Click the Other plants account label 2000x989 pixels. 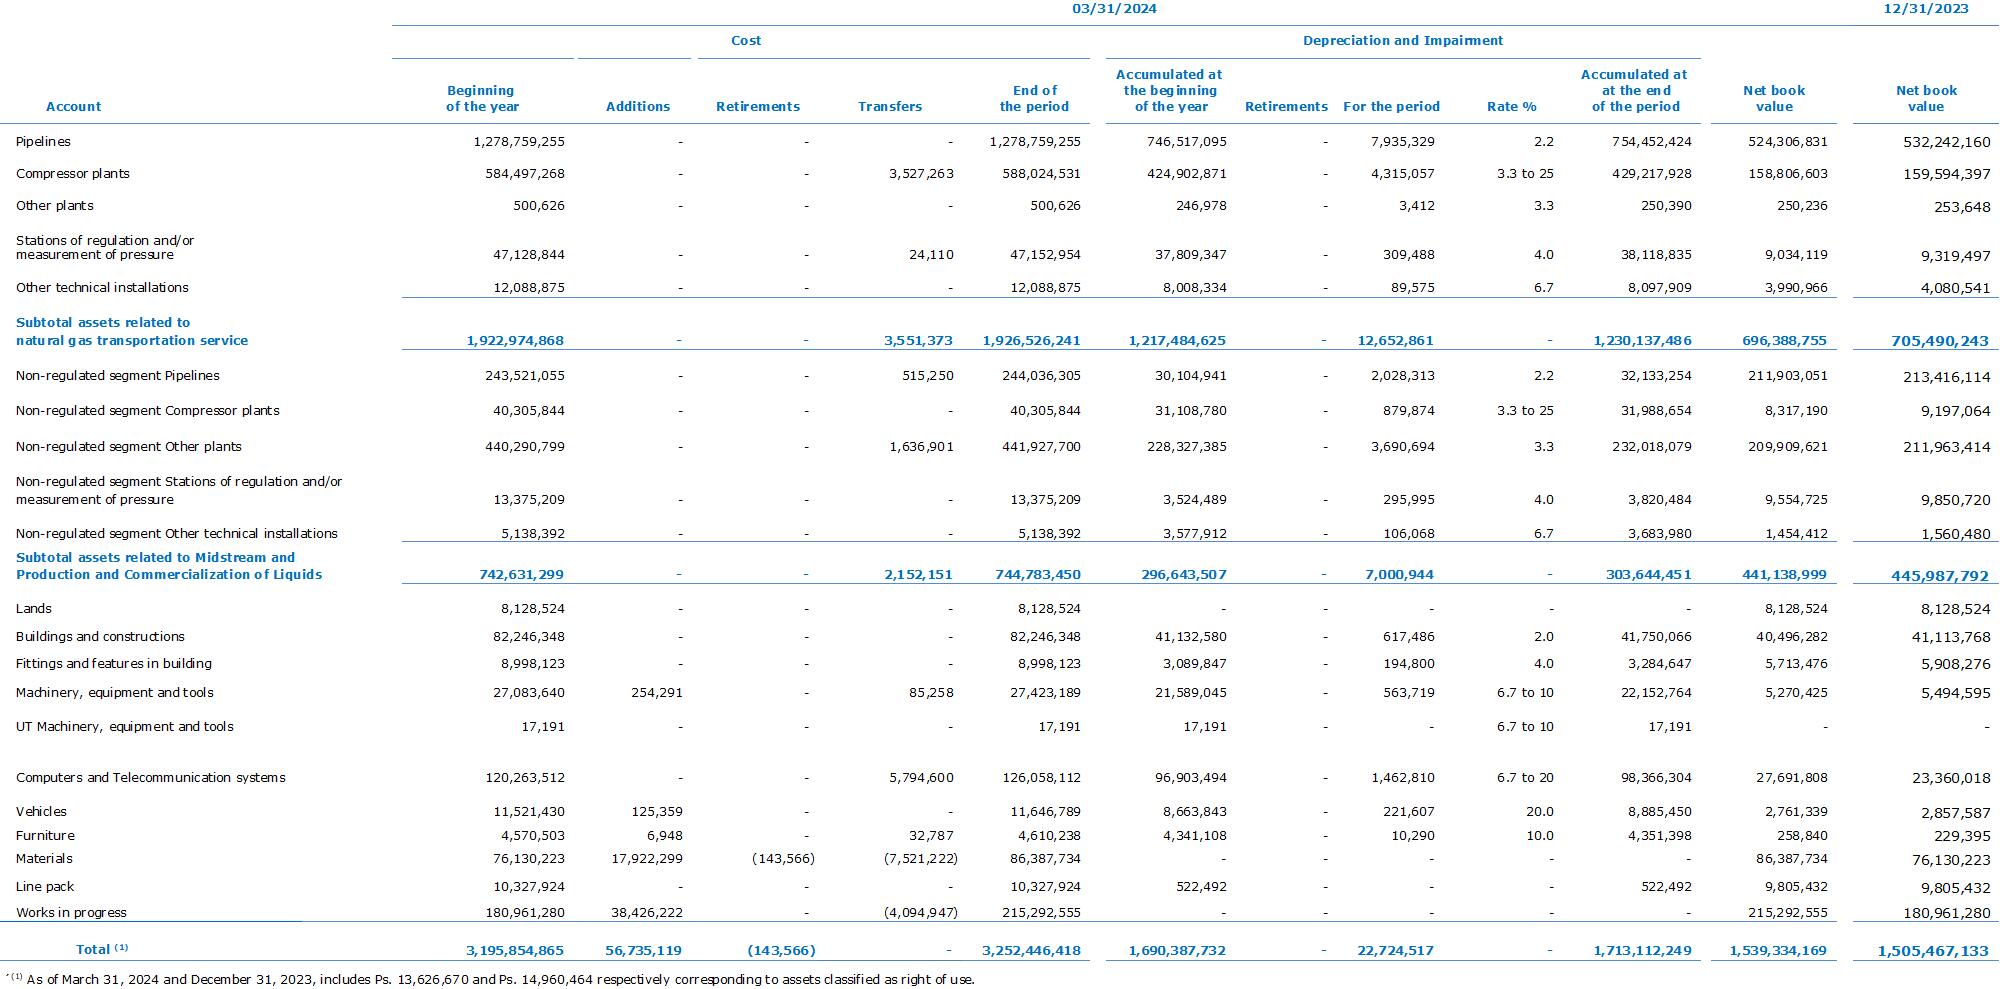(55, 206)
